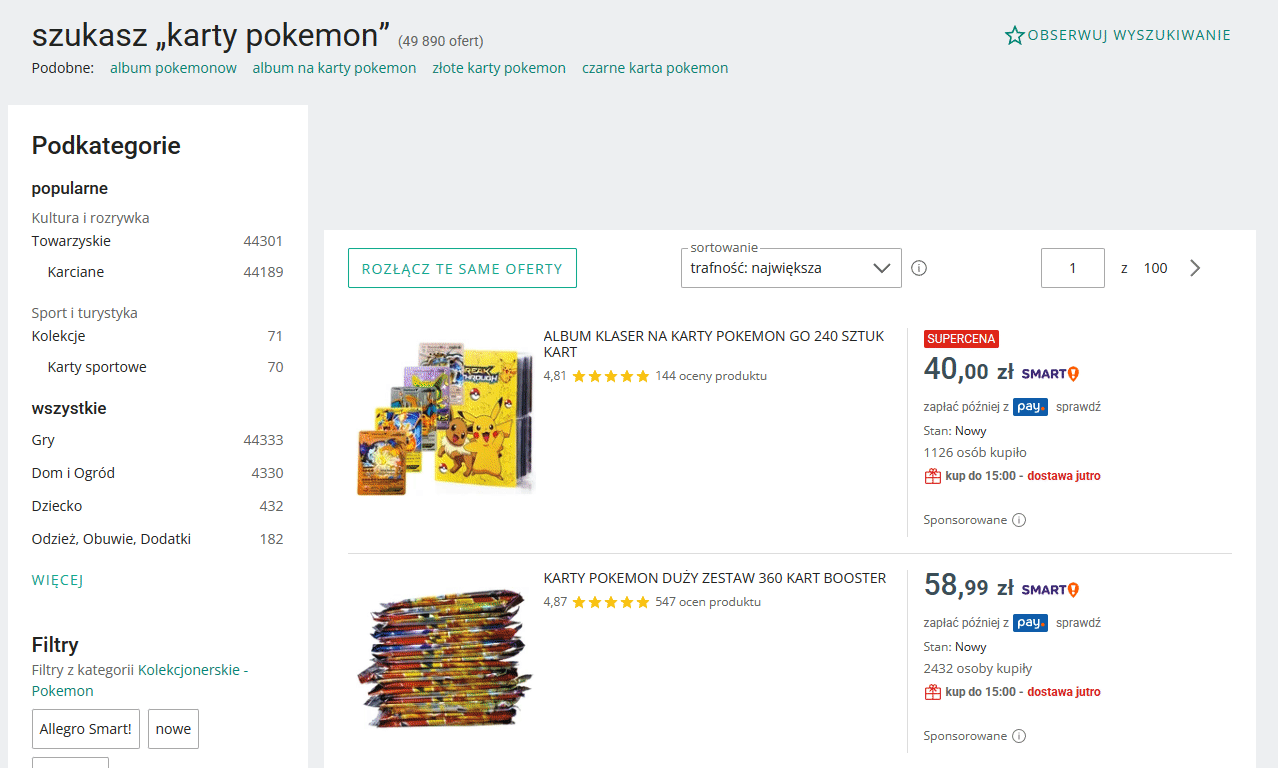Click the sorting info icon
The image size is (1278, 768).
click(919, 268)
